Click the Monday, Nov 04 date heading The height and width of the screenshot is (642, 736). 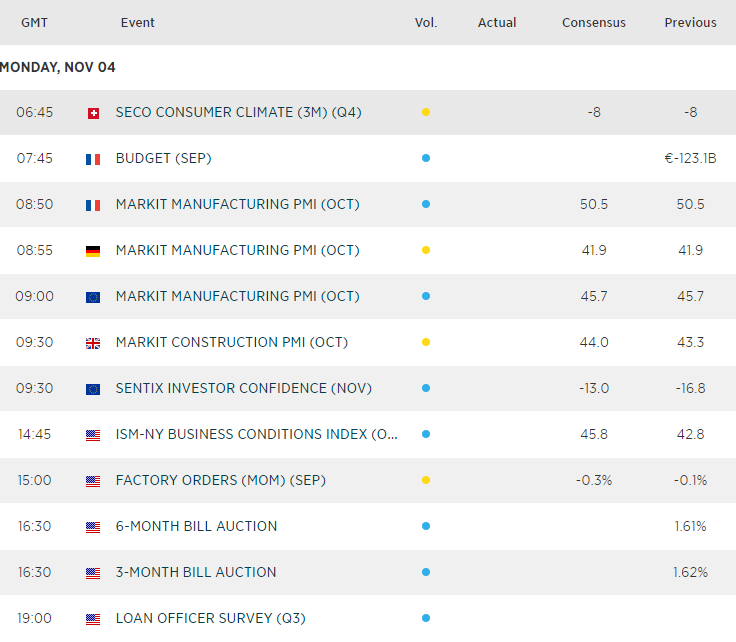tap(58, 68)
